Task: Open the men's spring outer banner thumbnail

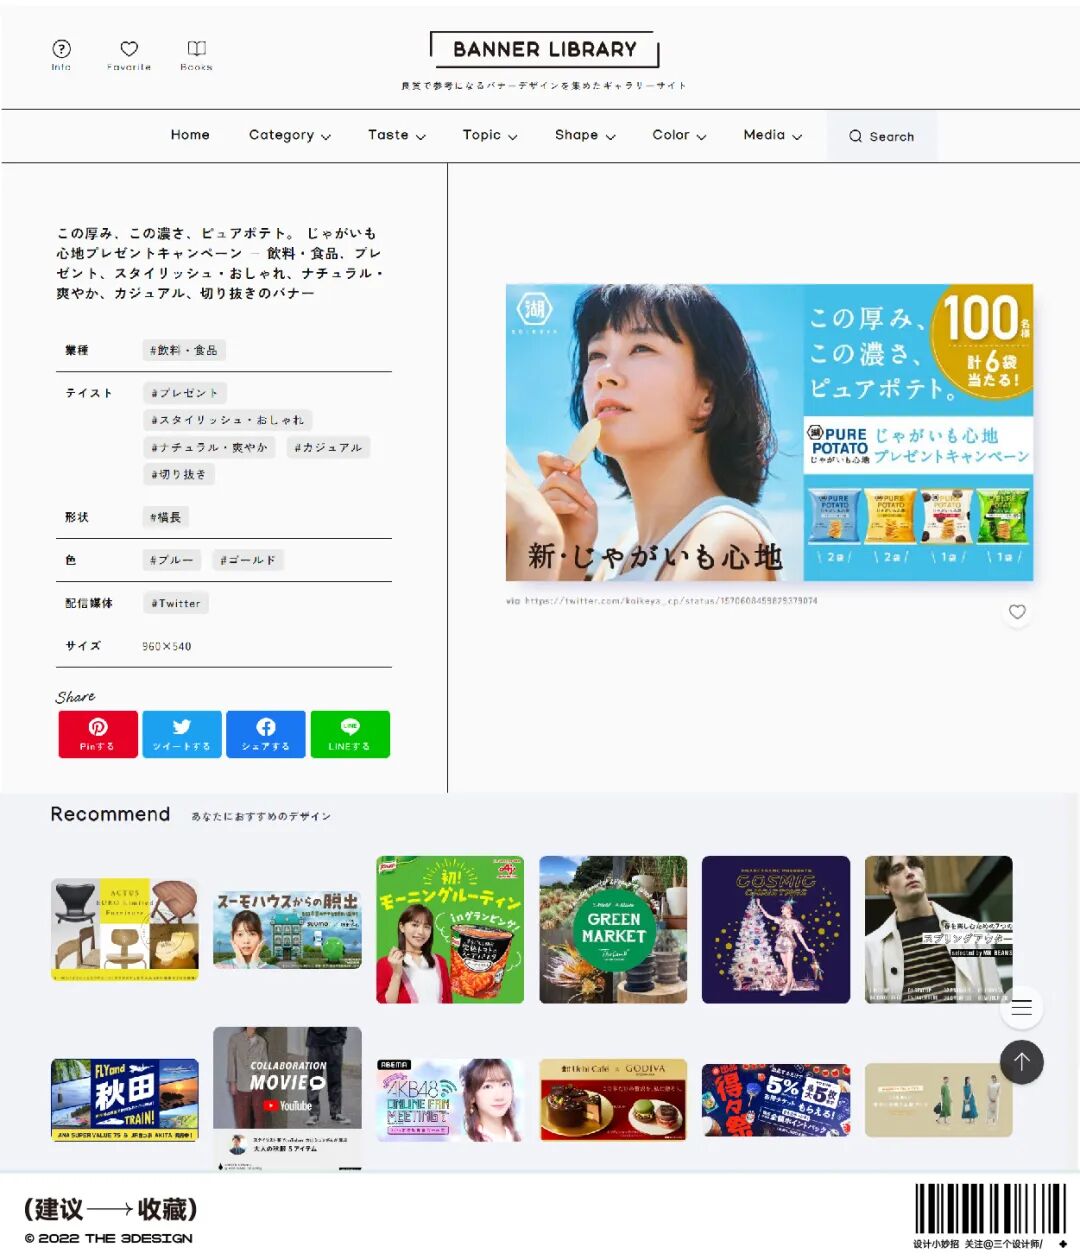Action: [x=938, y=929]
